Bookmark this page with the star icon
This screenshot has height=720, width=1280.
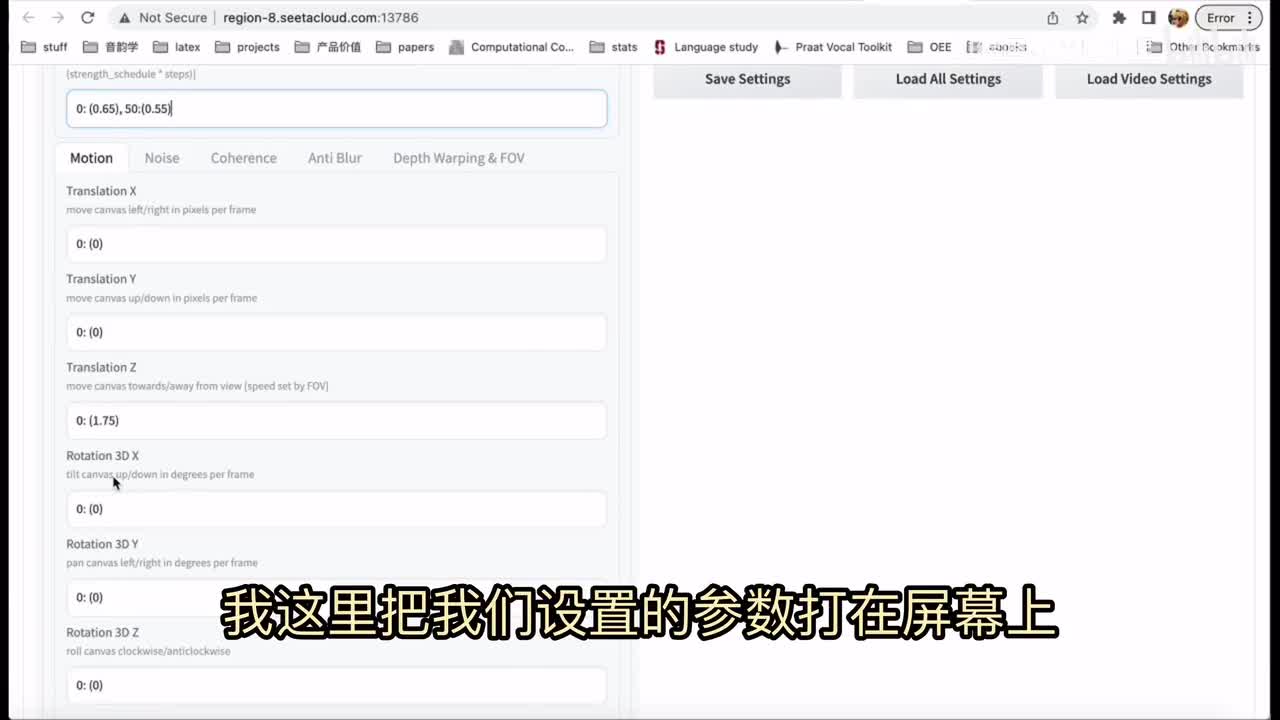tap(1082, 18)
